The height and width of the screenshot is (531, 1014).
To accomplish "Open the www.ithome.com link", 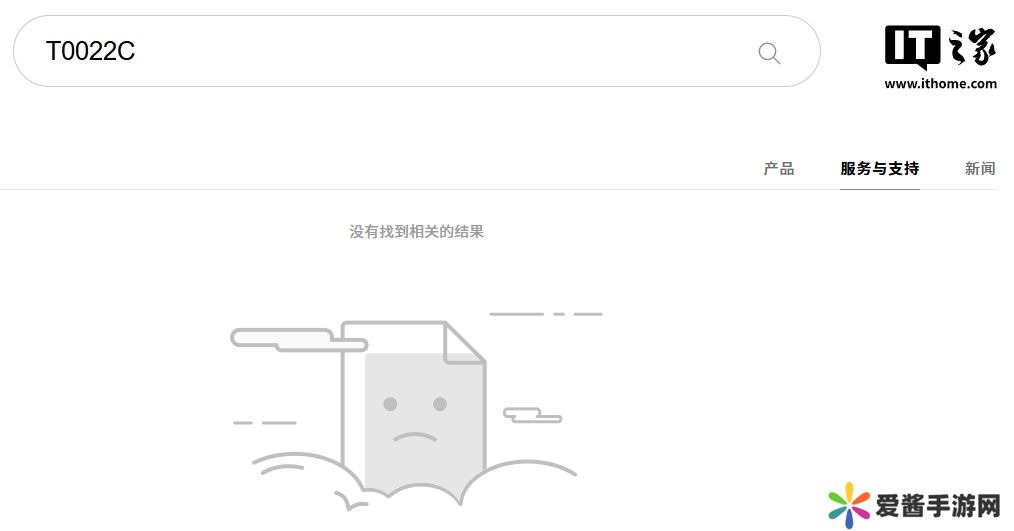I will (940, 83).
